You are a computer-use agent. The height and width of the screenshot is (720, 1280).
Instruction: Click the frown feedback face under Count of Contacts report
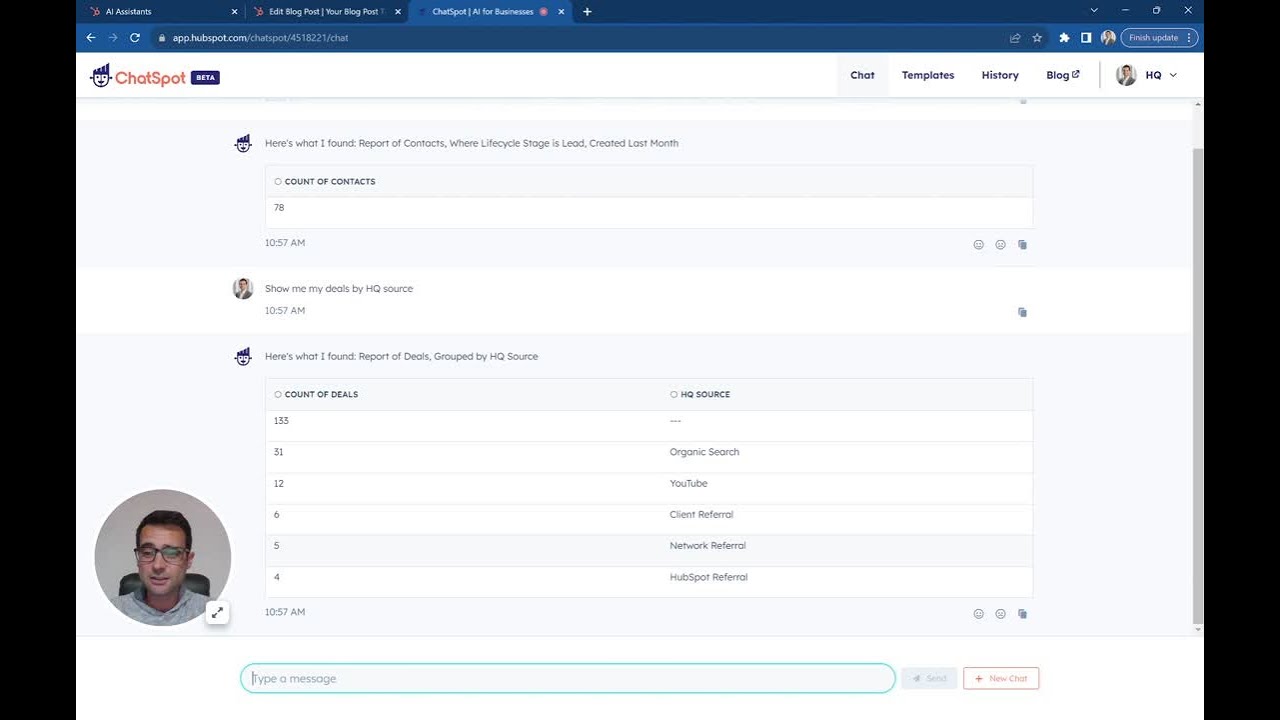pyautogui.click(x=1000, y=245)
